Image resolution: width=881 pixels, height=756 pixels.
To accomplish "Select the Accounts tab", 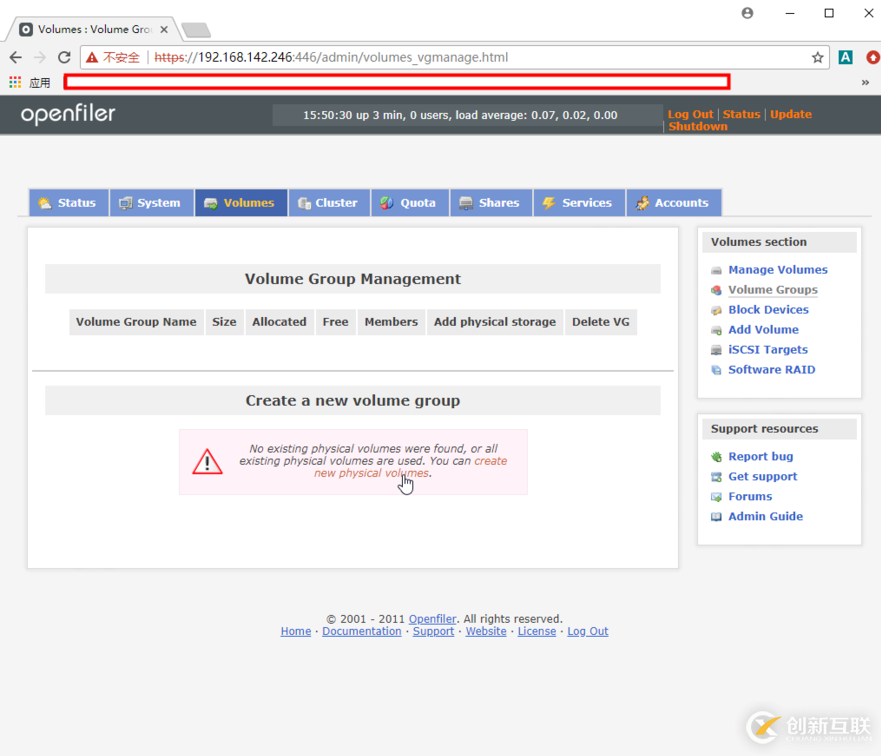I will (673, 203).
